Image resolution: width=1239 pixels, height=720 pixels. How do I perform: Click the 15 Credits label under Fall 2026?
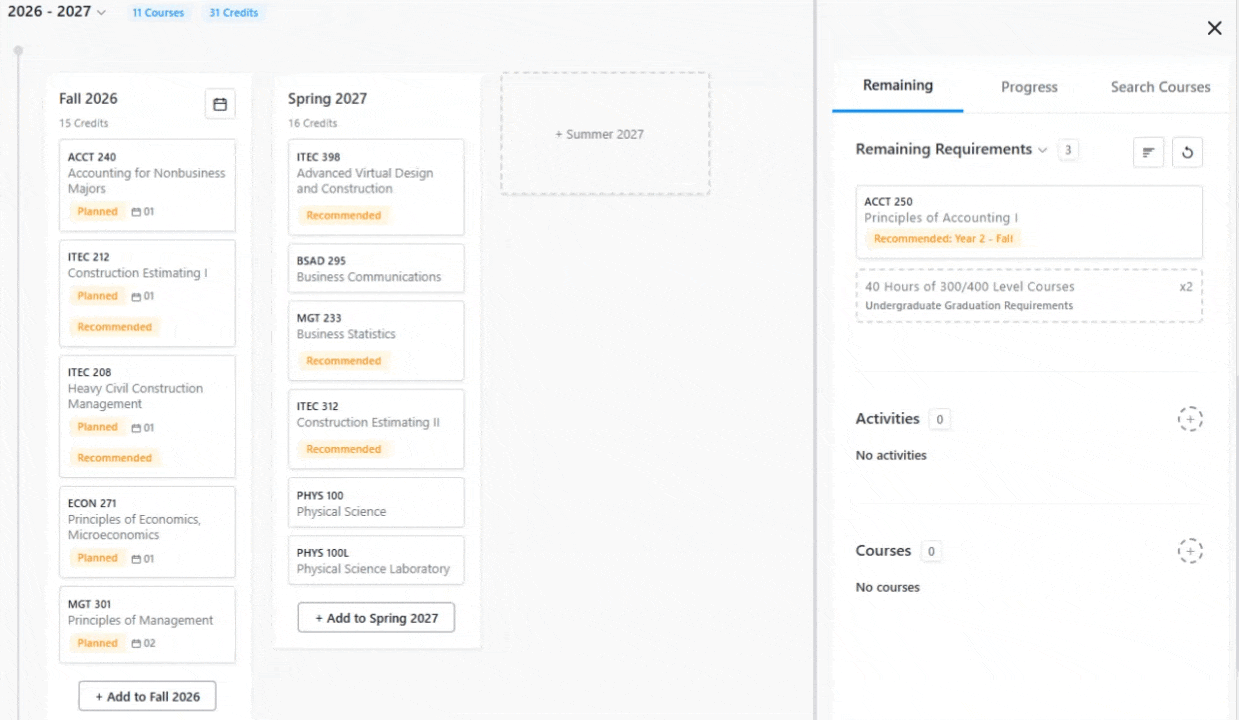point(84,123)
